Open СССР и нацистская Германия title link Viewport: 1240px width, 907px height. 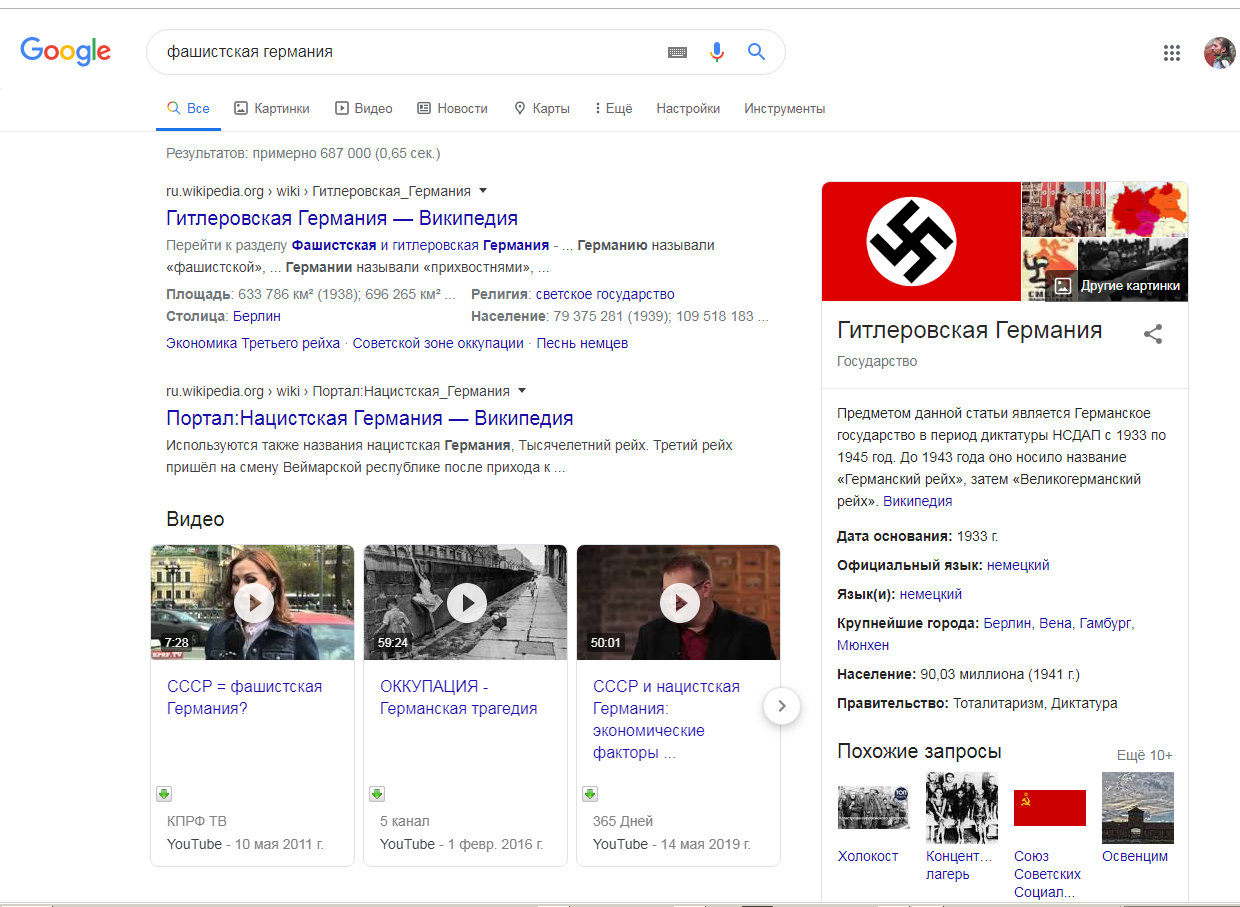coord(666,719)
